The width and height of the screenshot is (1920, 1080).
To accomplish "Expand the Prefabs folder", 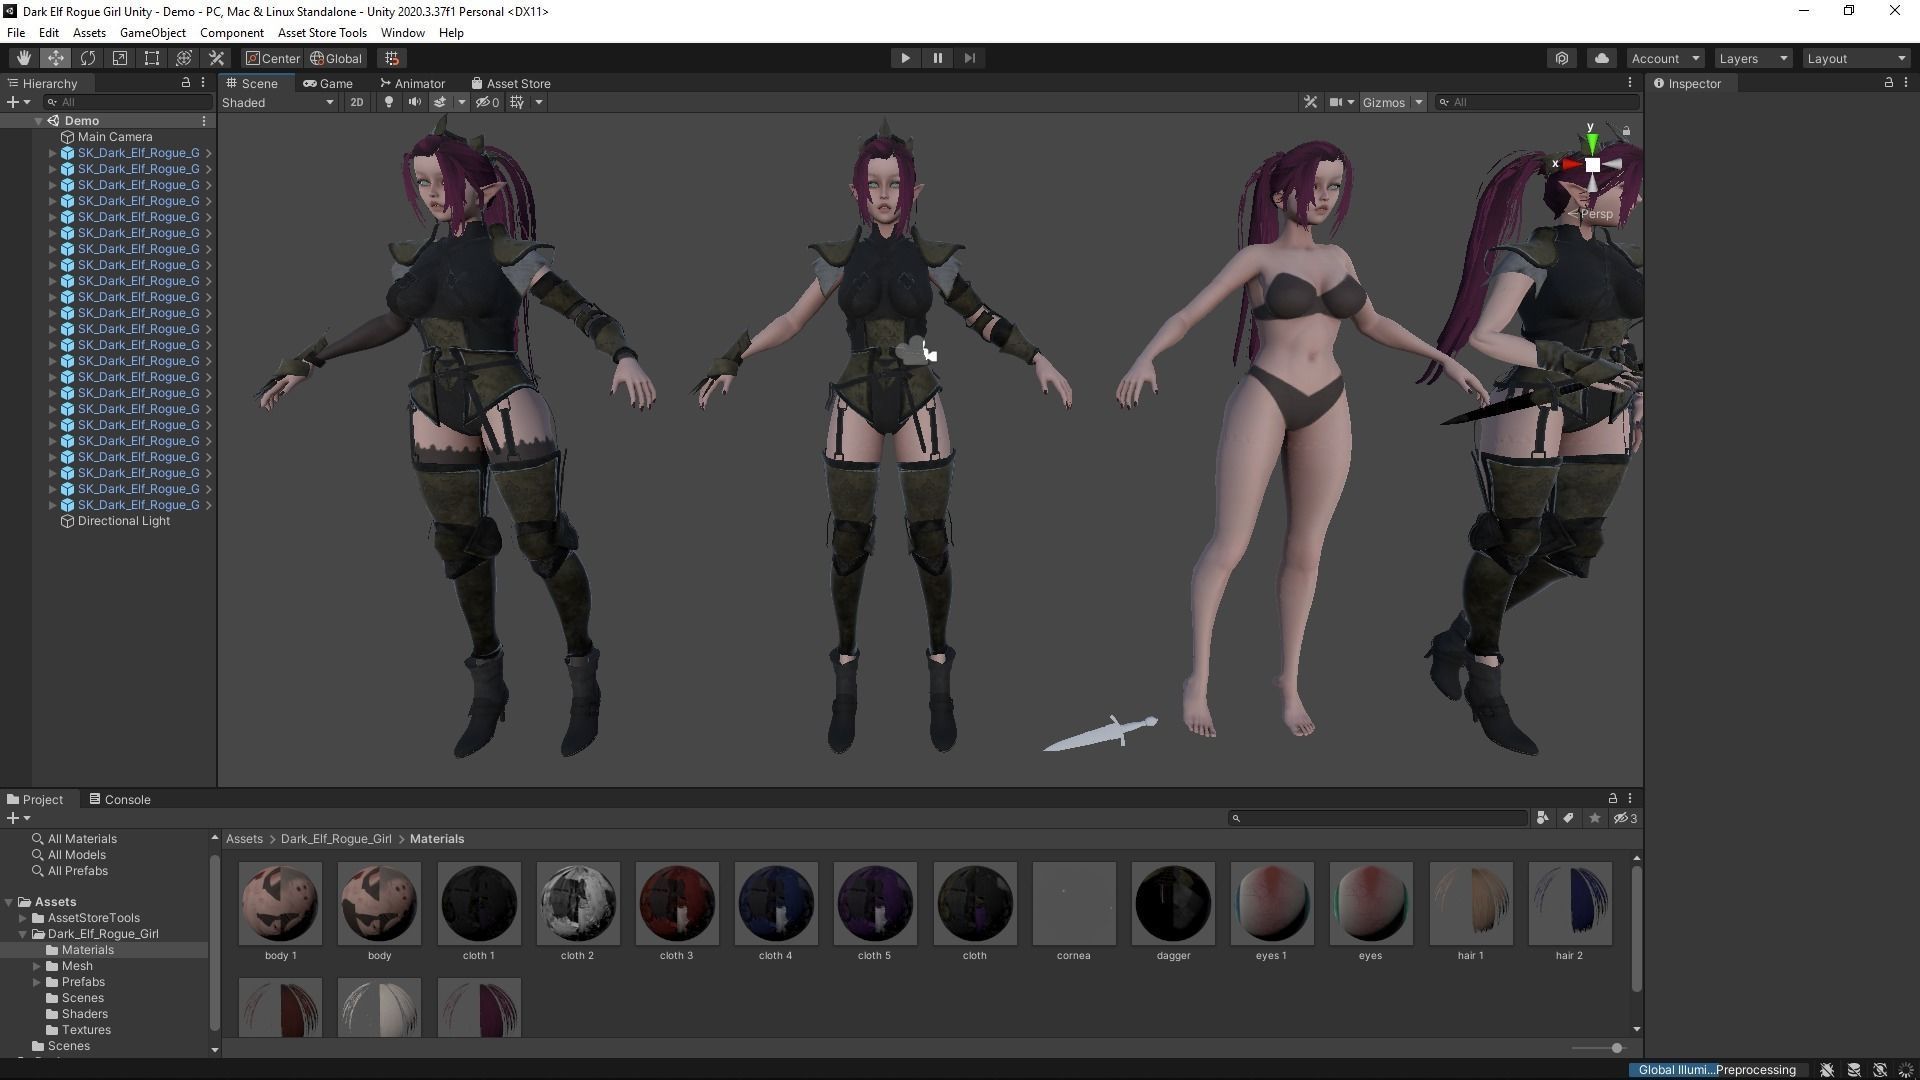I will click(x=36, y=982).
